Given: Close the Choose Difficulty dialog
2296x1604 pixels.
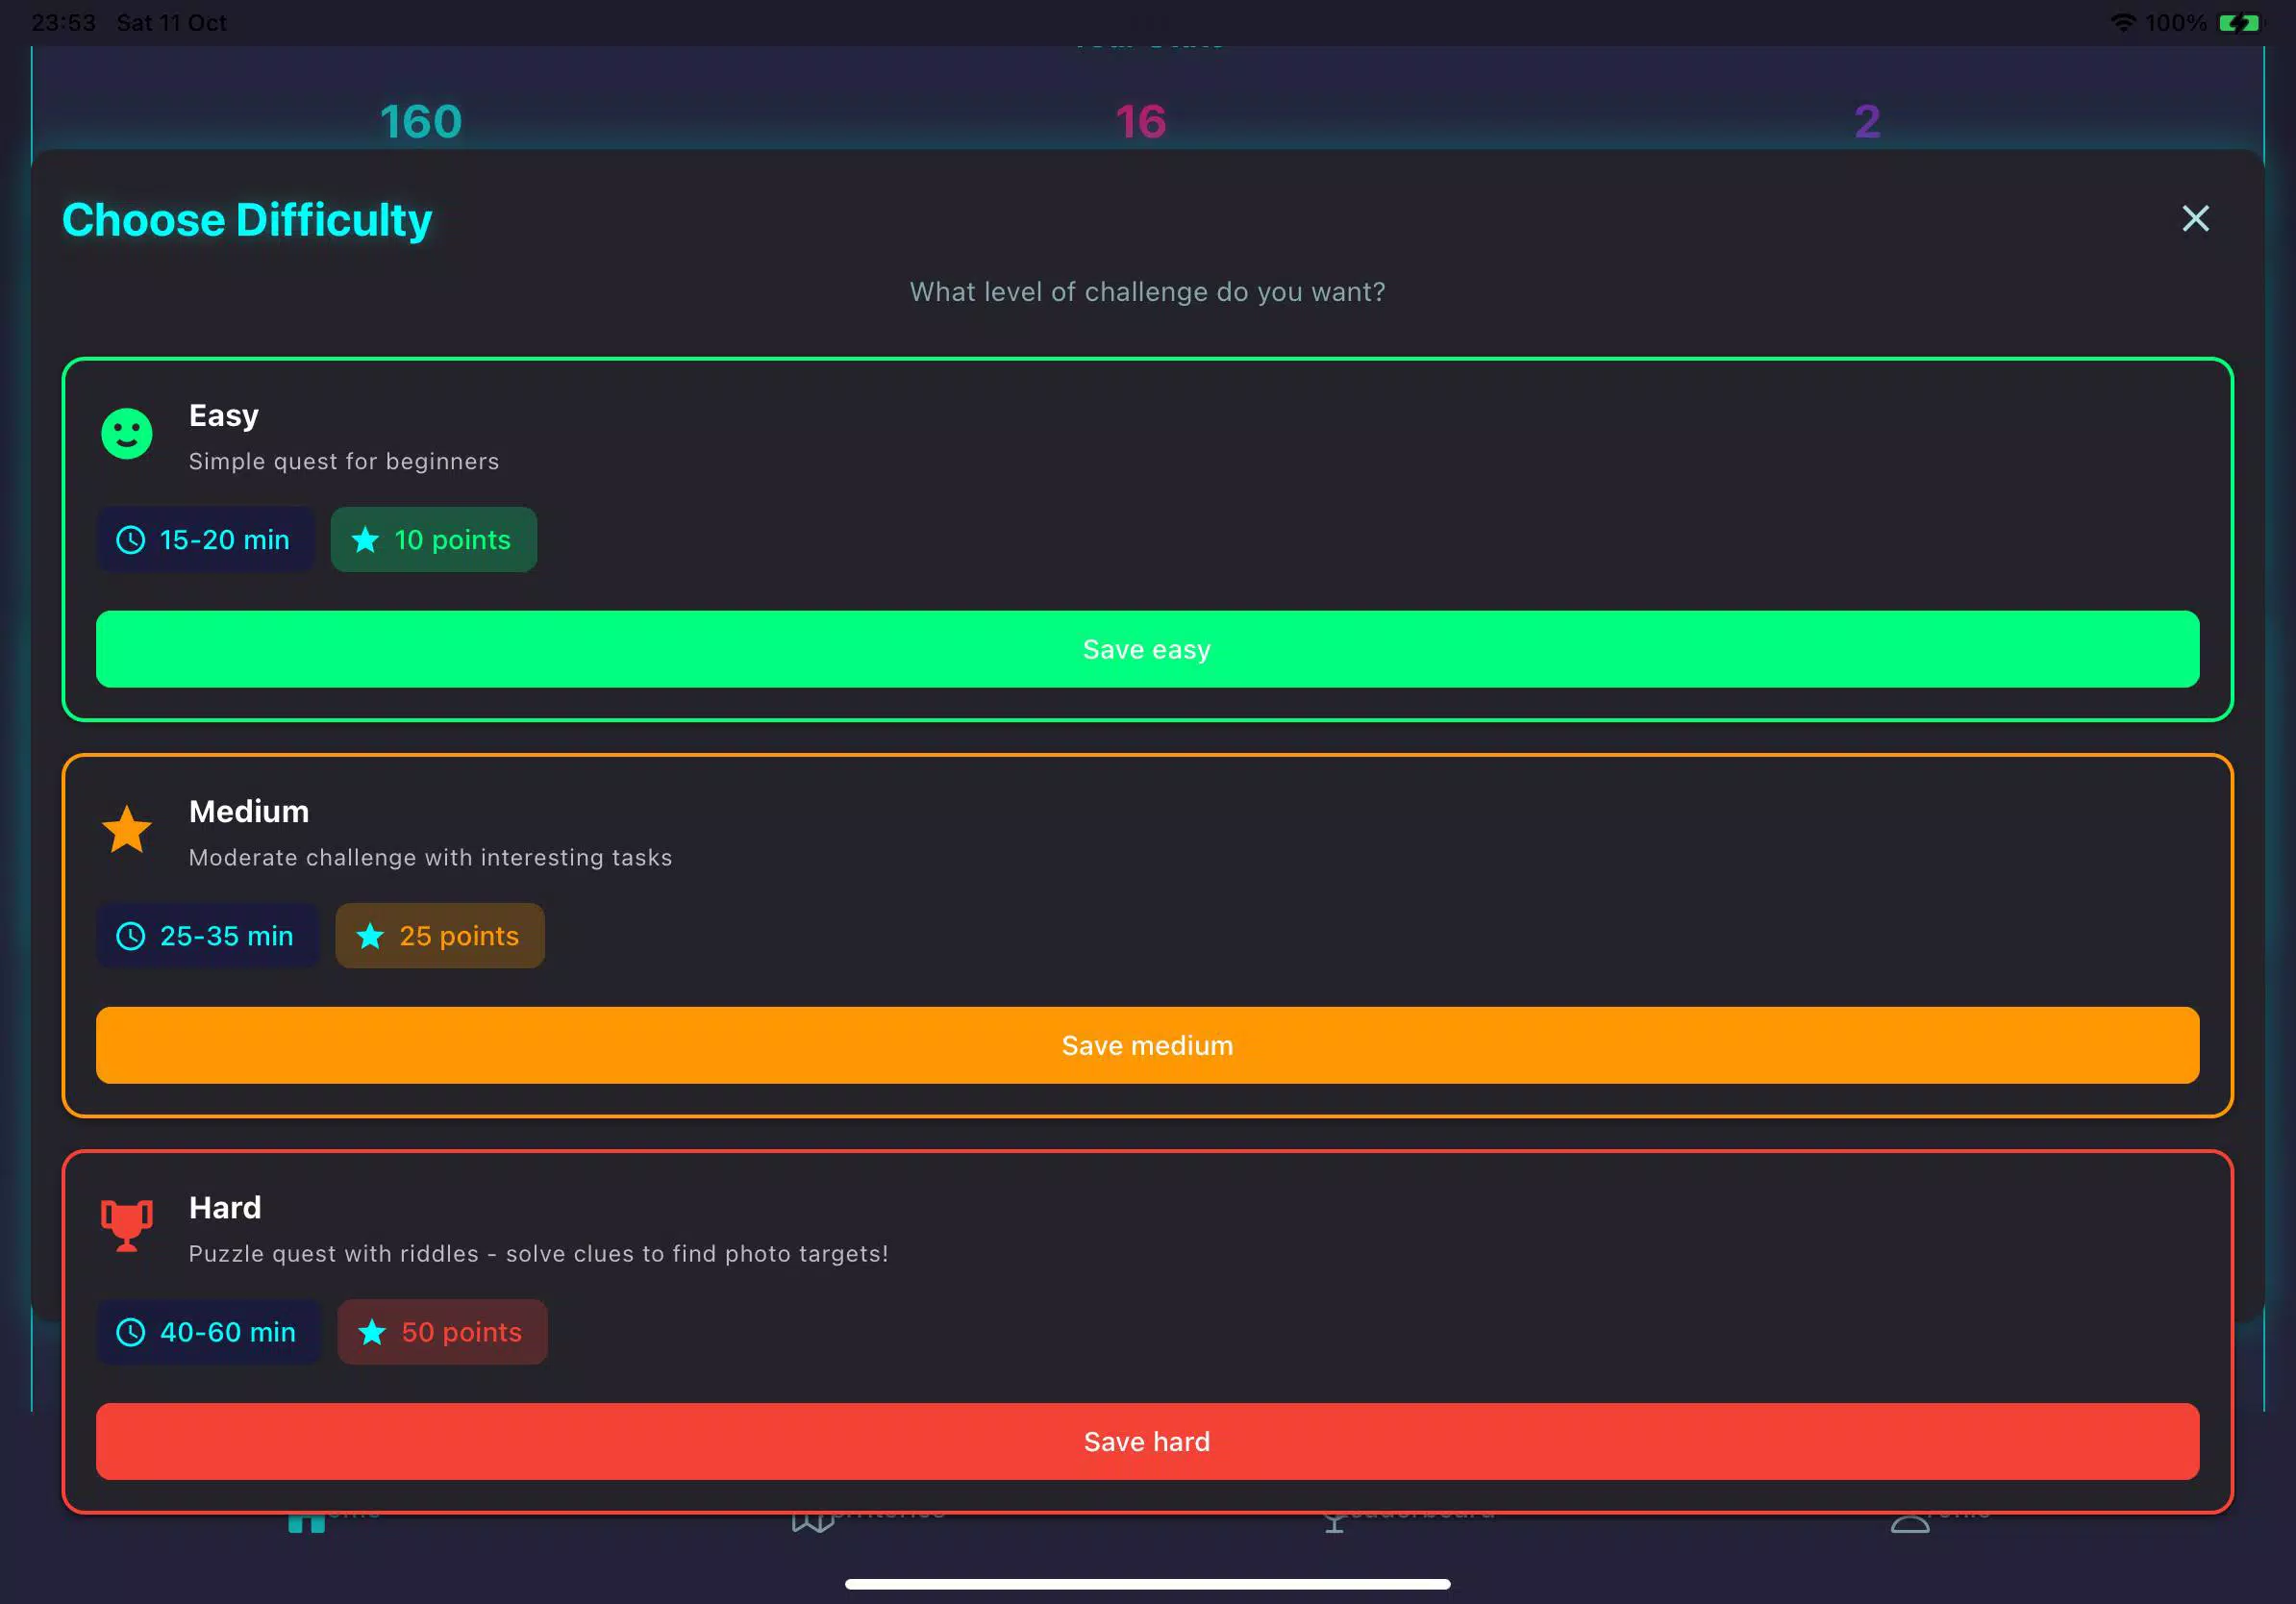Looking at the screenshot, I should [2195, 219].
